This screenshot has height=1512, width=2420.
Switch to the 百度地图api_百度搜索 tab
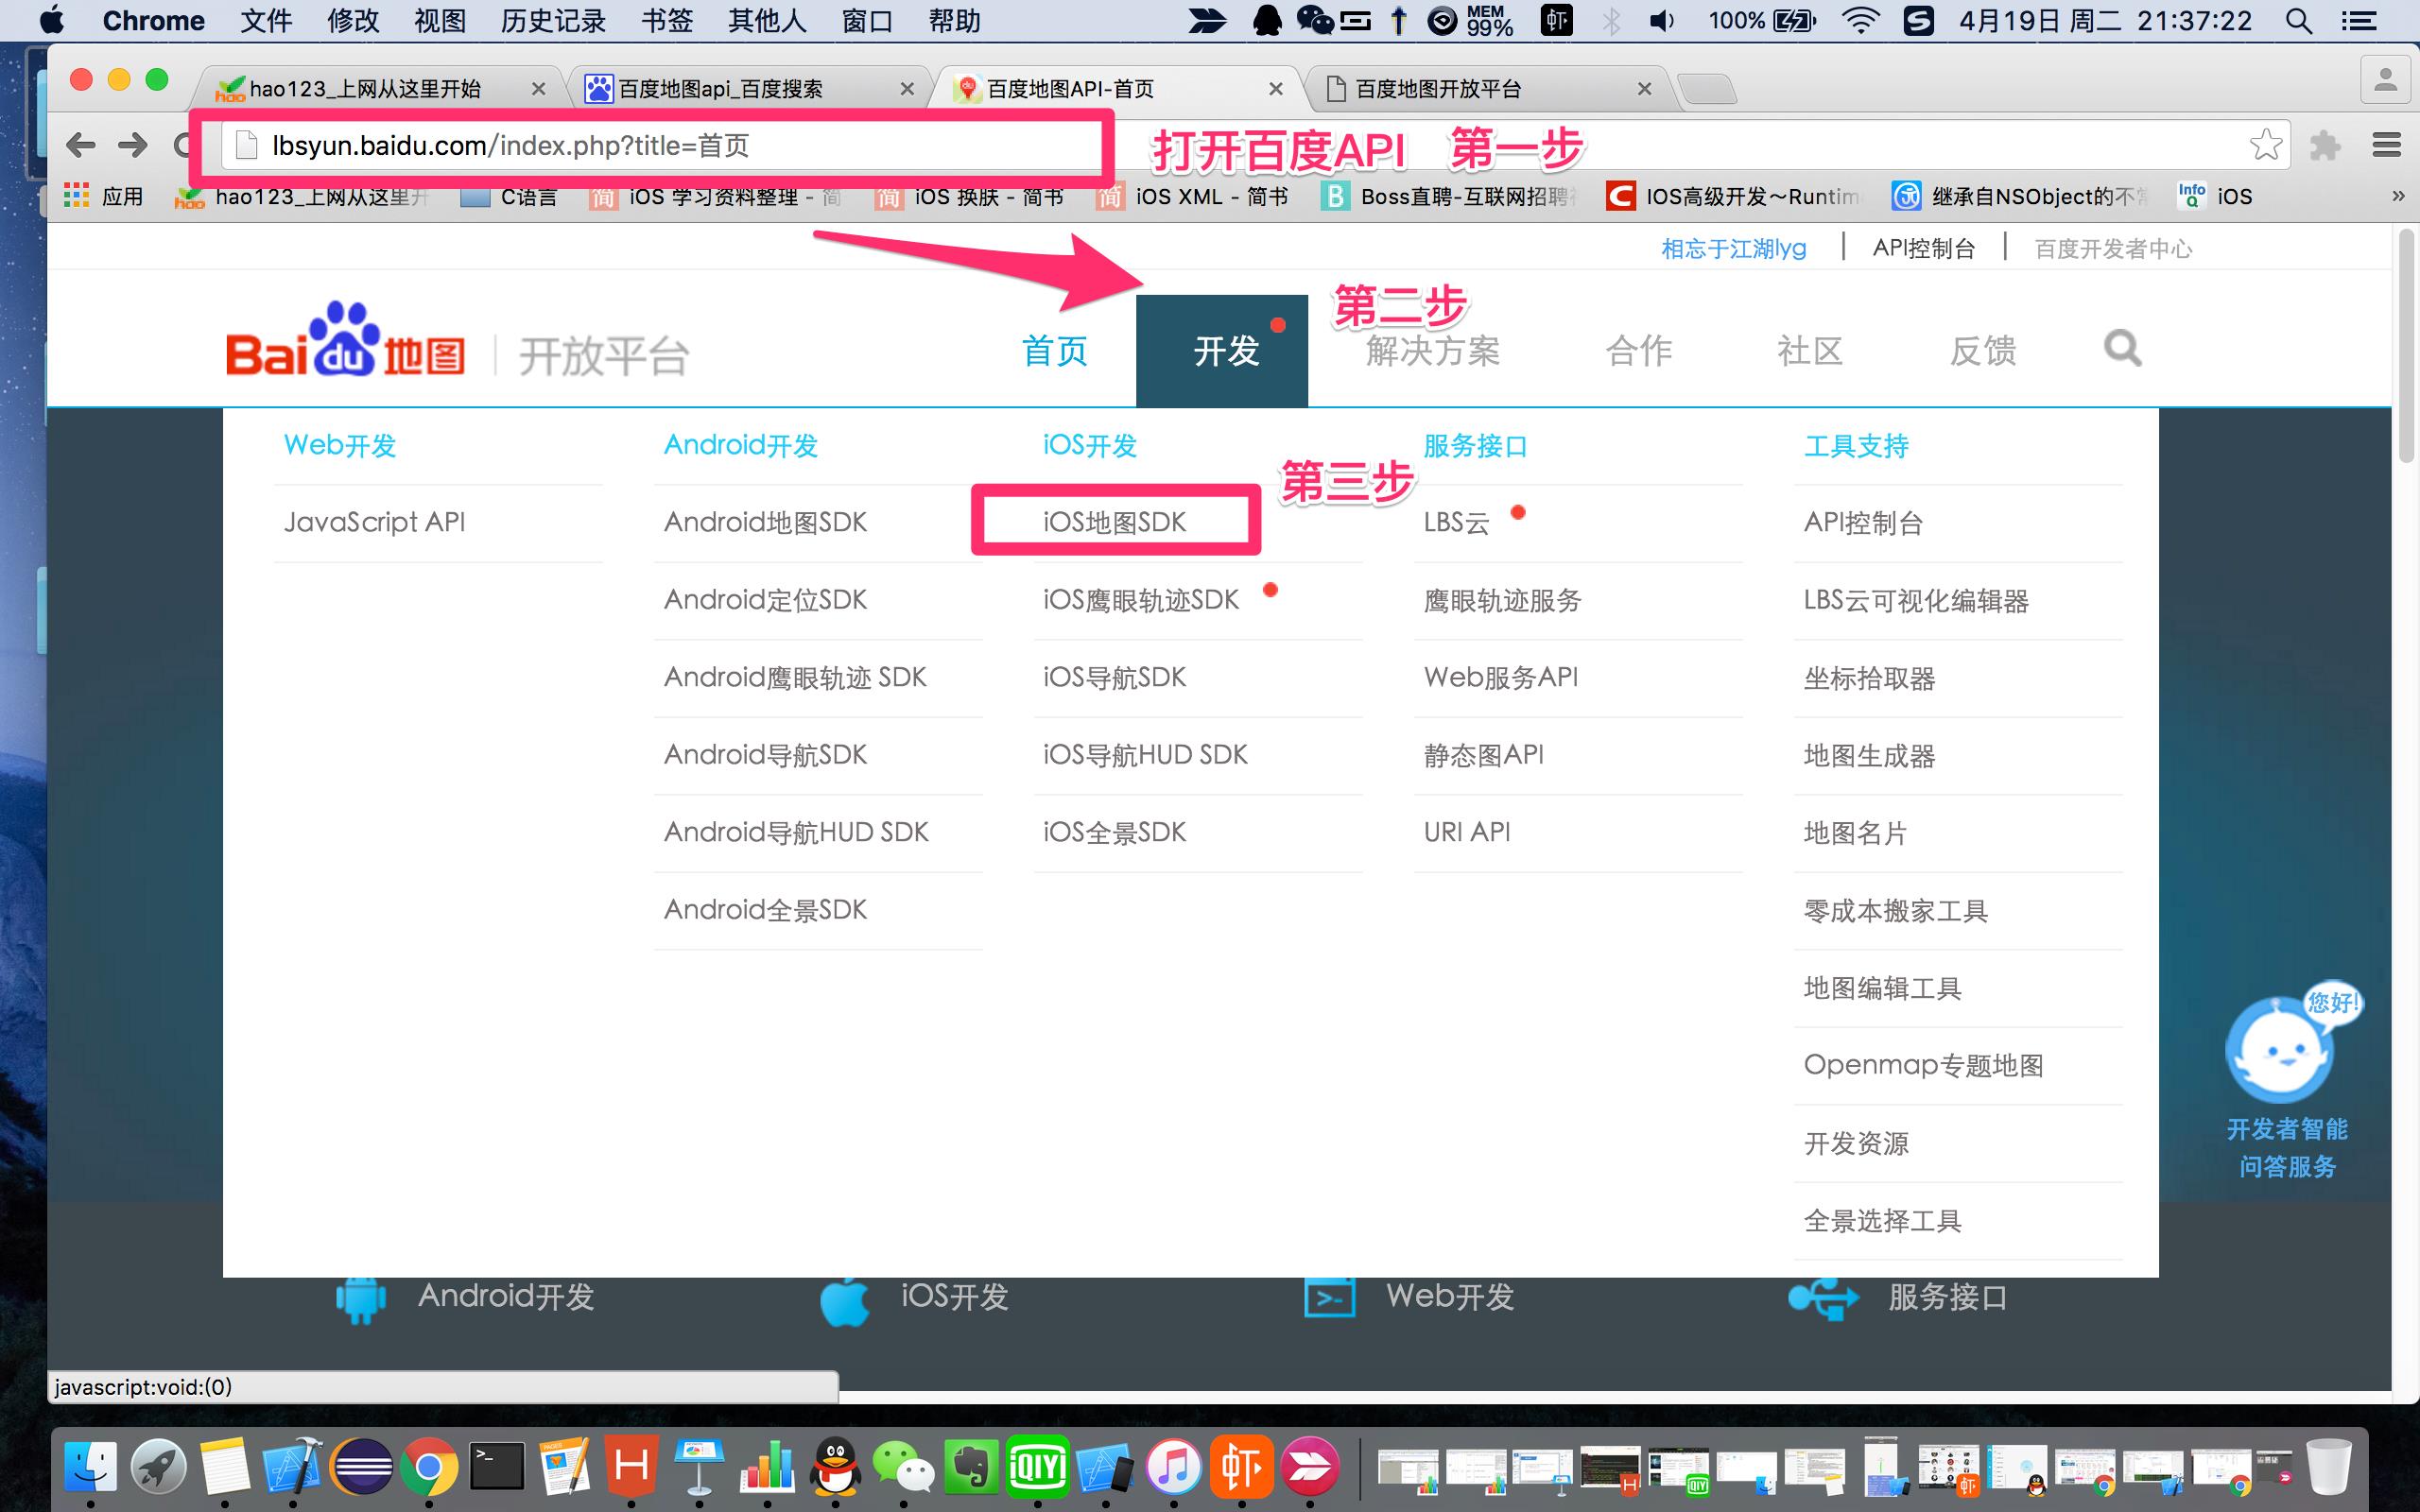pos(749,89)
